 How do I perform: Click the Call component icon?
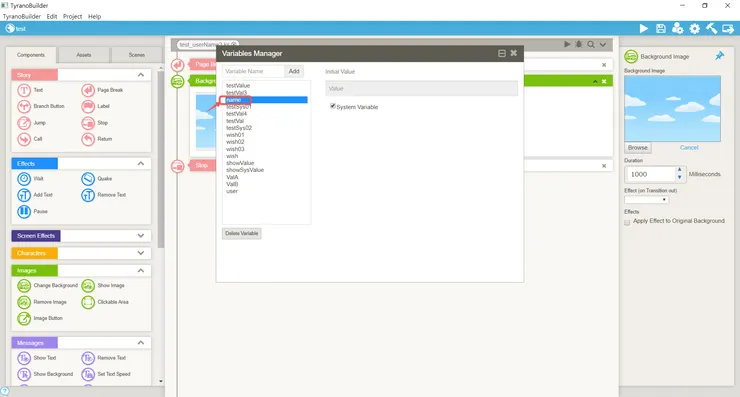pyautogui.click(x=24, y=139)
